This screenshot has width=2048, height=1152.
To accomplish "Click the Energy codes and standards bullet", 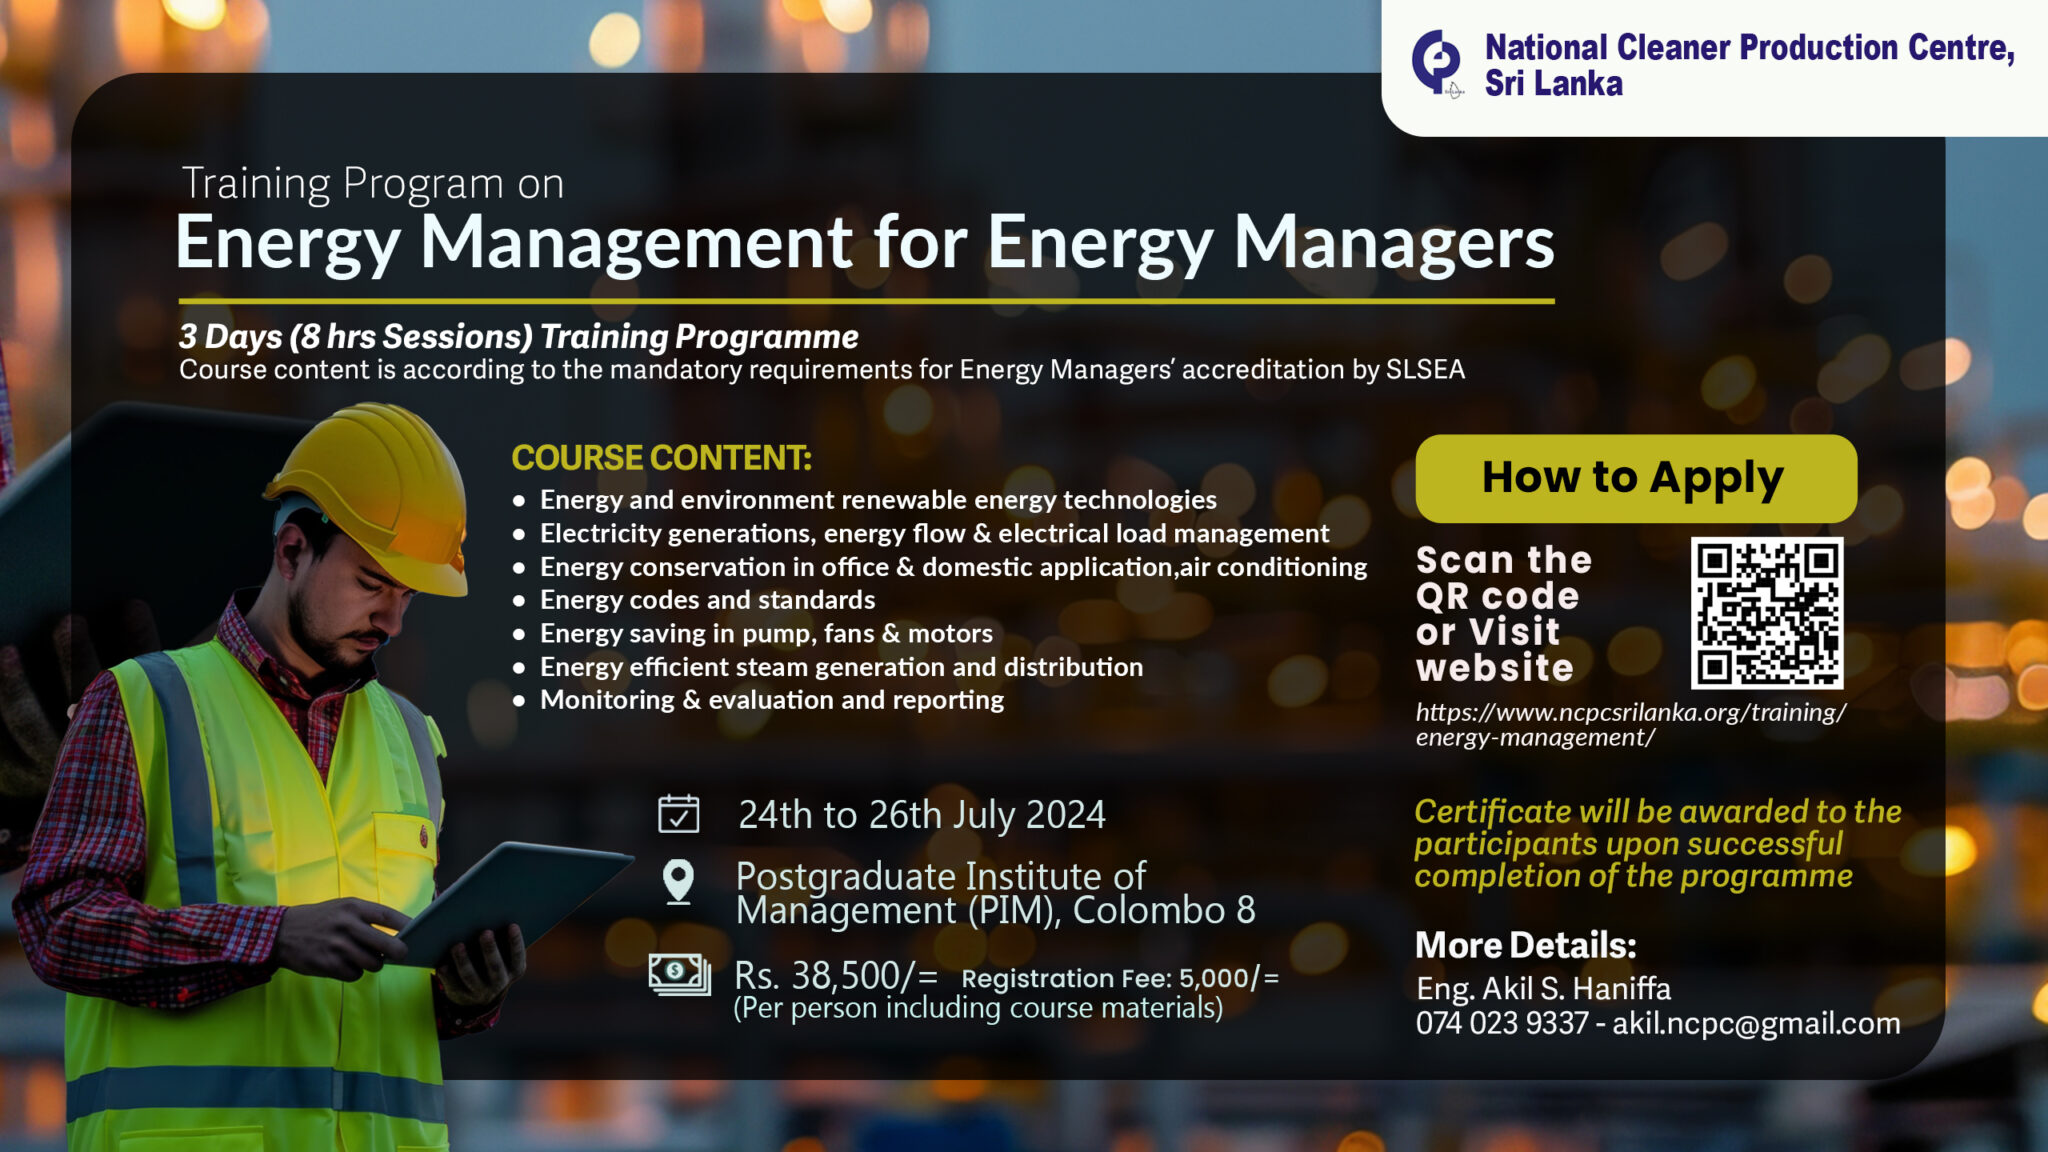I will pos(706,600).
